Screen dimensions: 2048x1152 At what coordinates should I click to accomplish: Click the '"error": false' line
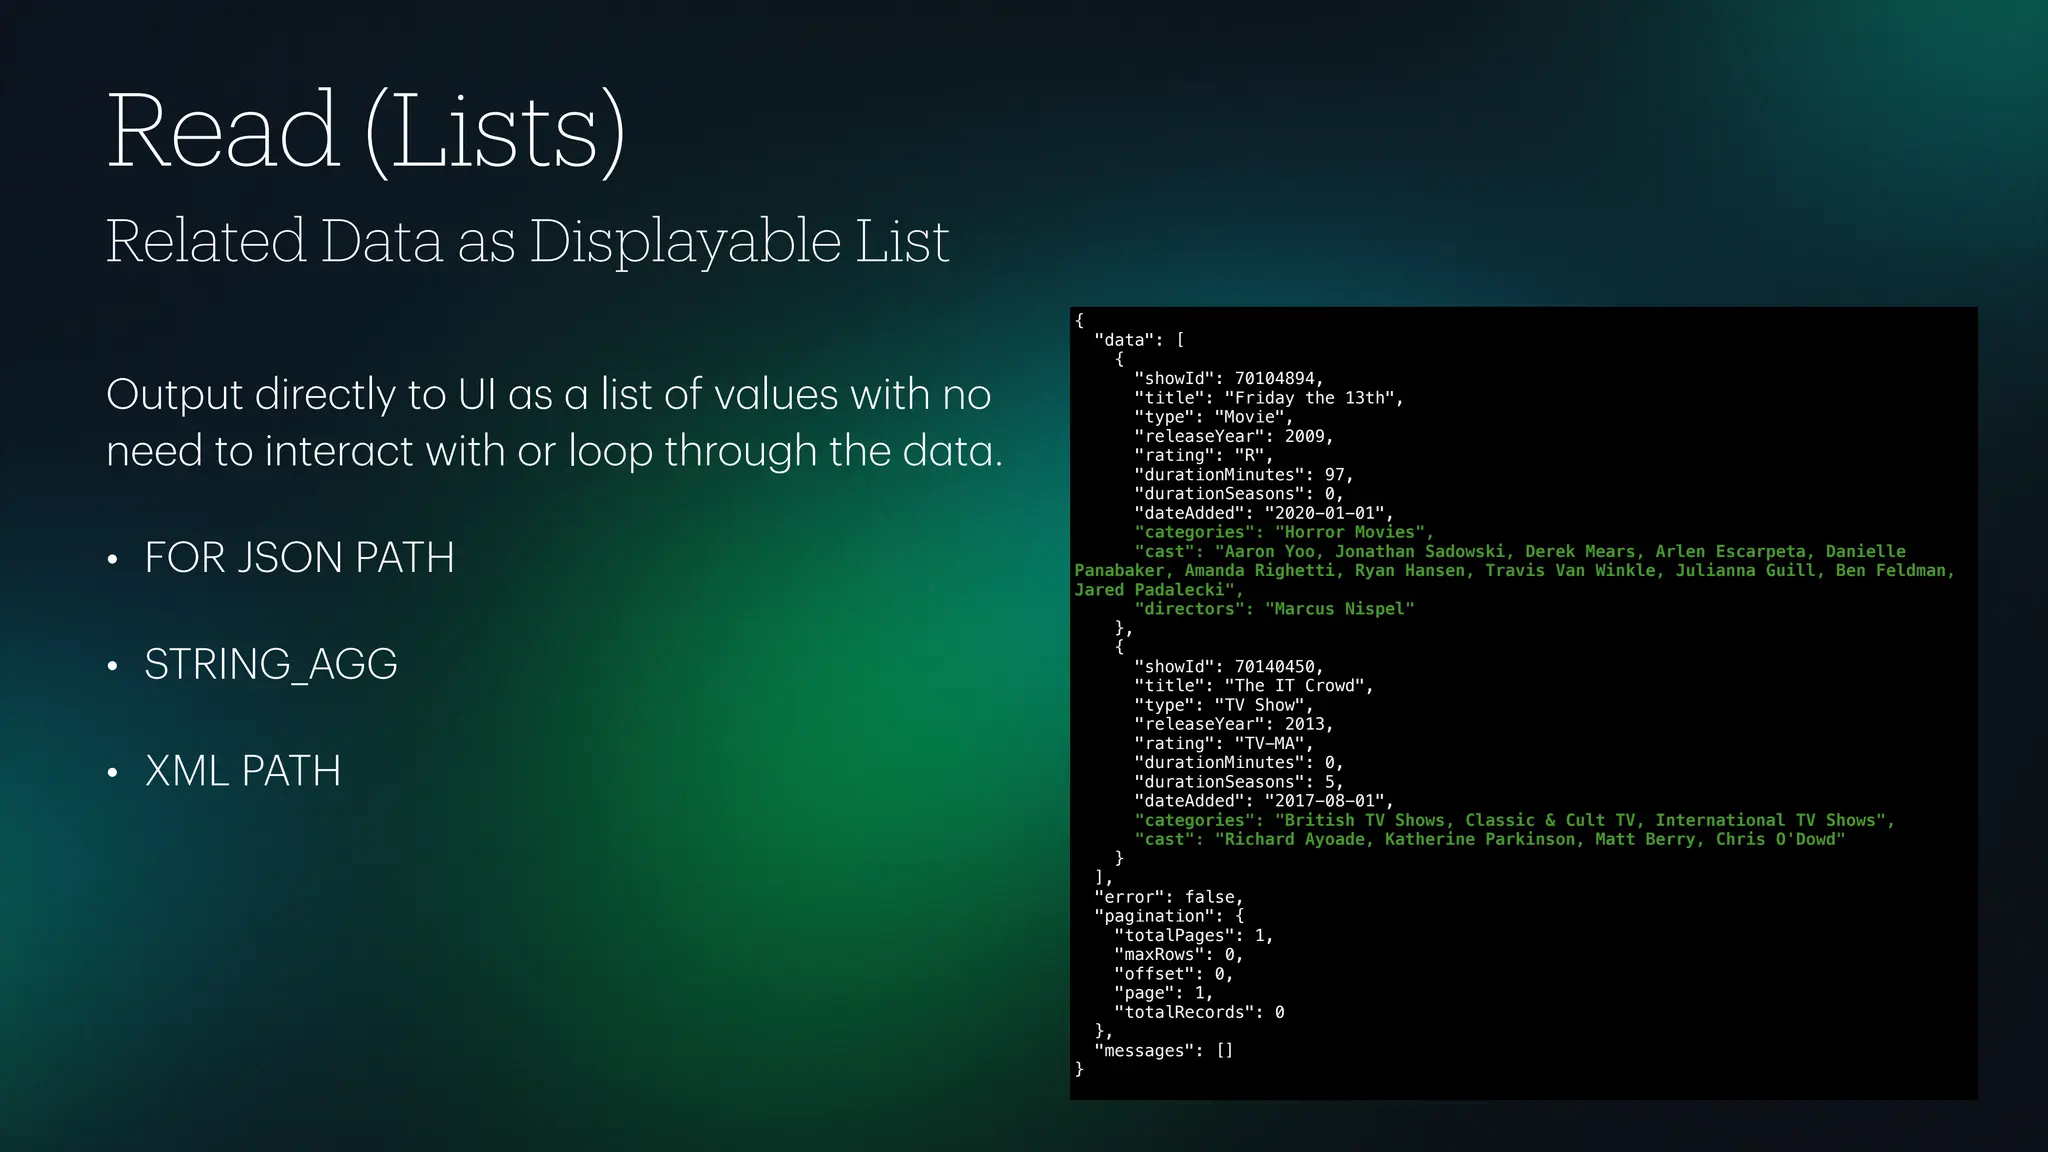pos(1169,897)
